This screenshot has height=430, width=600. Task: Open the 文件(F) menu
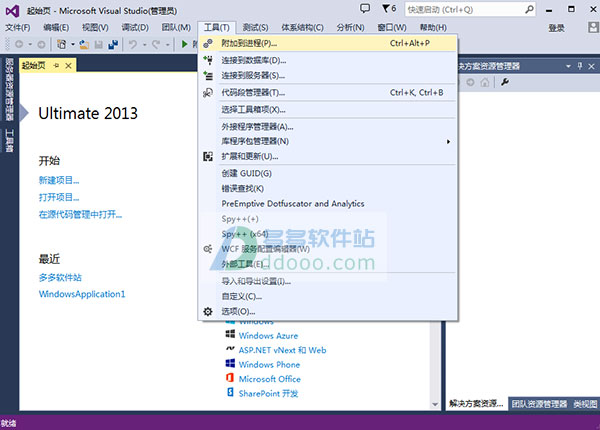[x=18, y=28]
